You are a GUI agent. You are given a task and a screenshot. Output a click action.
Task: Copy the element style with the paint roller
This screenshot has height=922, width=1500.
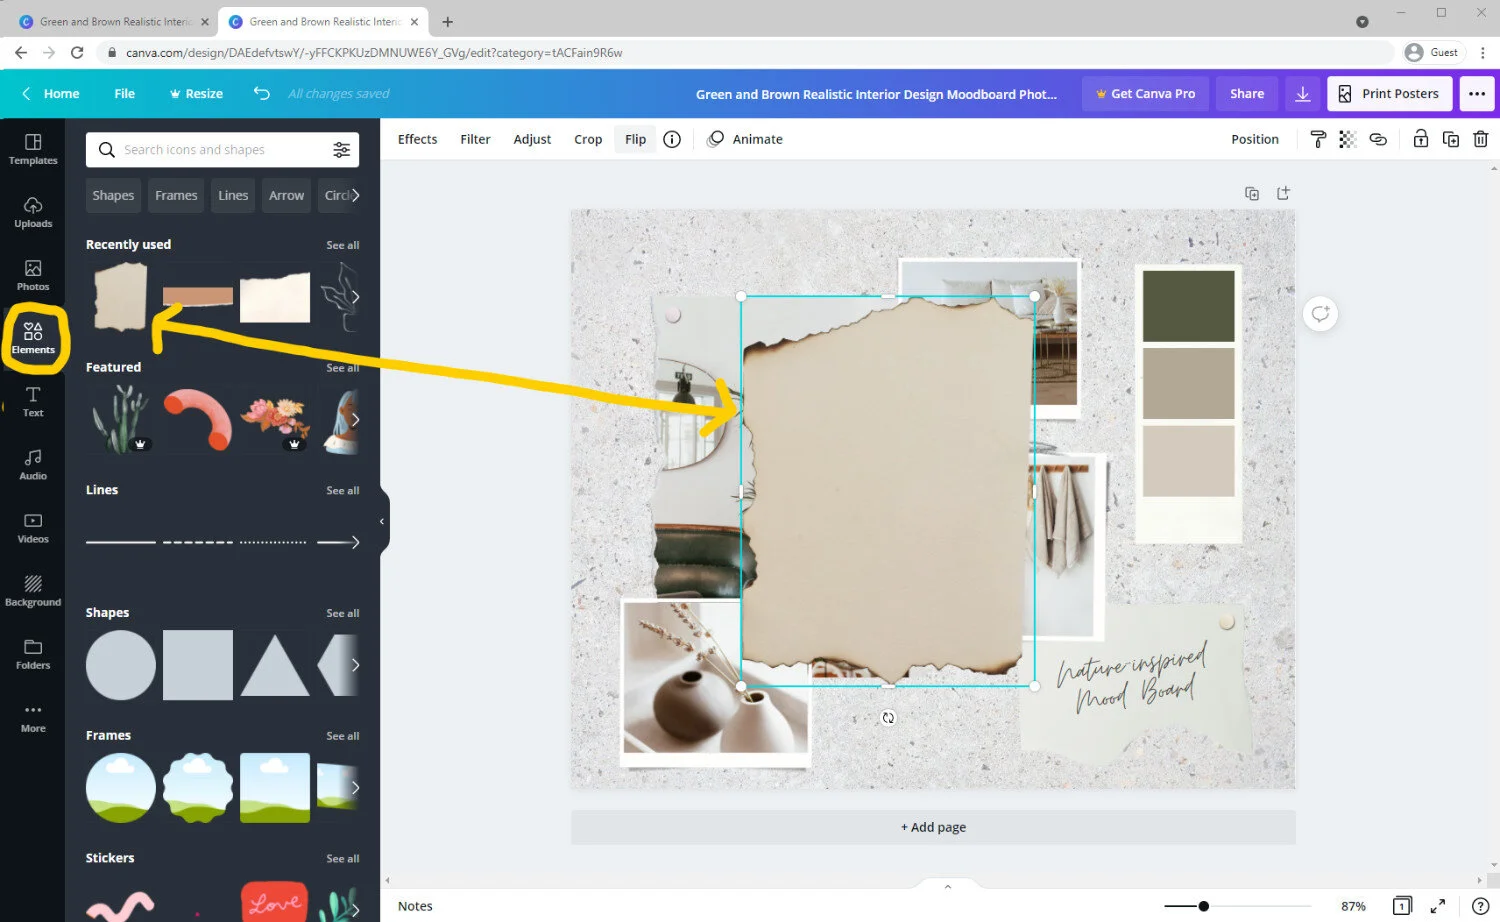pos(1317,139)
